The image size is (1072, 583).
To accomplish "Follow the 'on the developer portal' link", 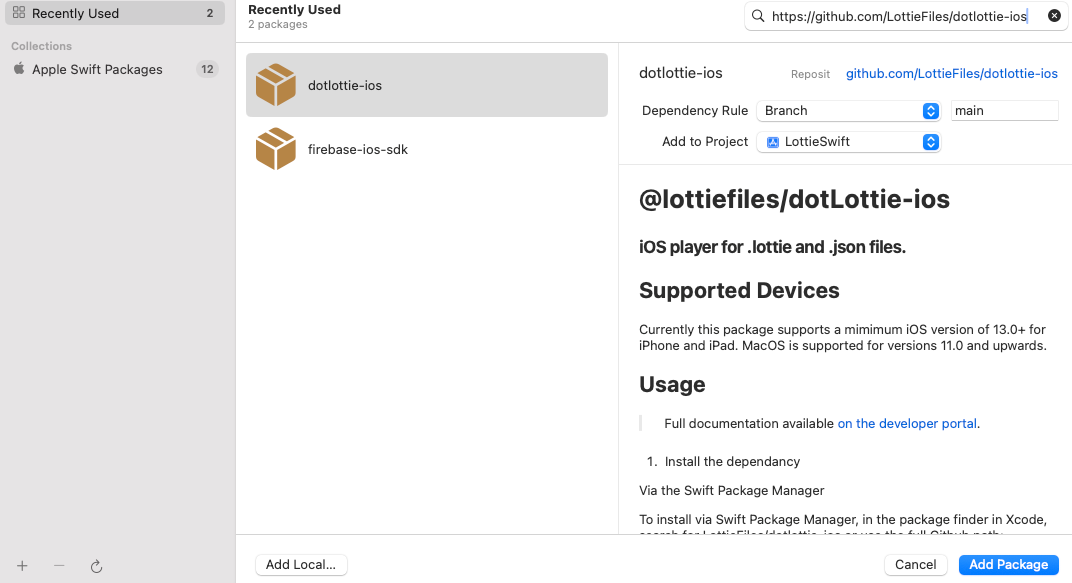I will click(x=907, y=424).
